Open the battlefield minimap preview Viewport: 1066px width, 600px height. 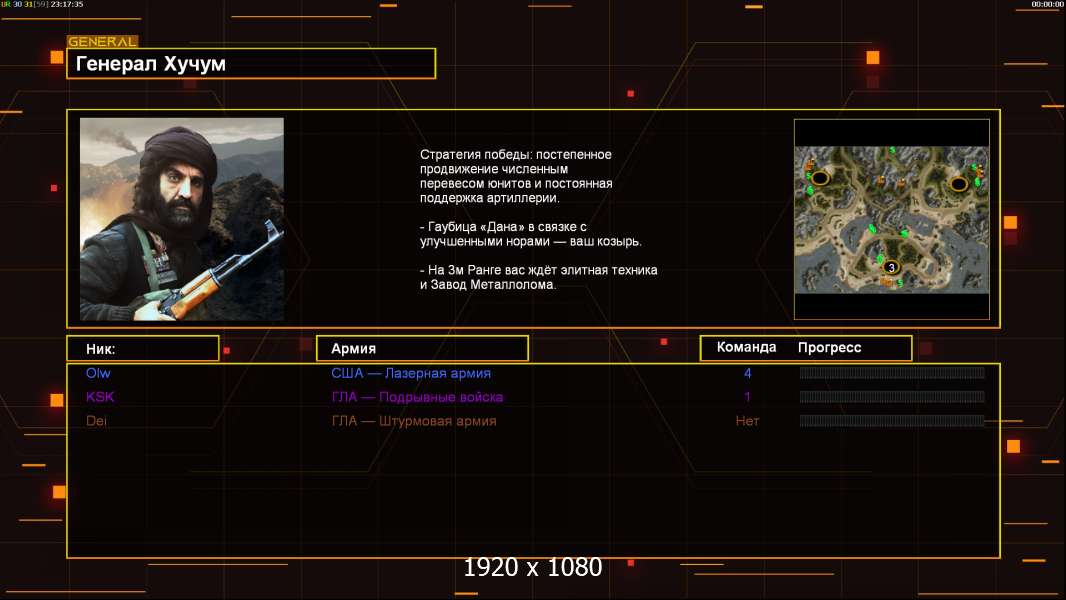point(892,219)
